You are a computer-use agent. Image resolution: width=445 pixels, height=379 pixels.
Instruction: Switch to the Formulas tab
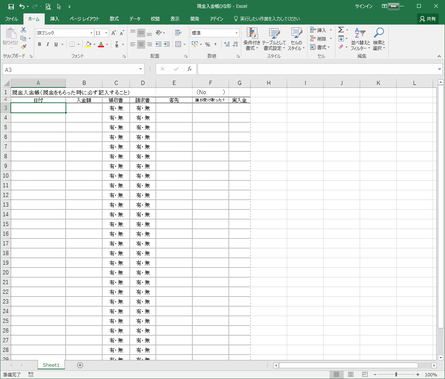tap(114, 19)
